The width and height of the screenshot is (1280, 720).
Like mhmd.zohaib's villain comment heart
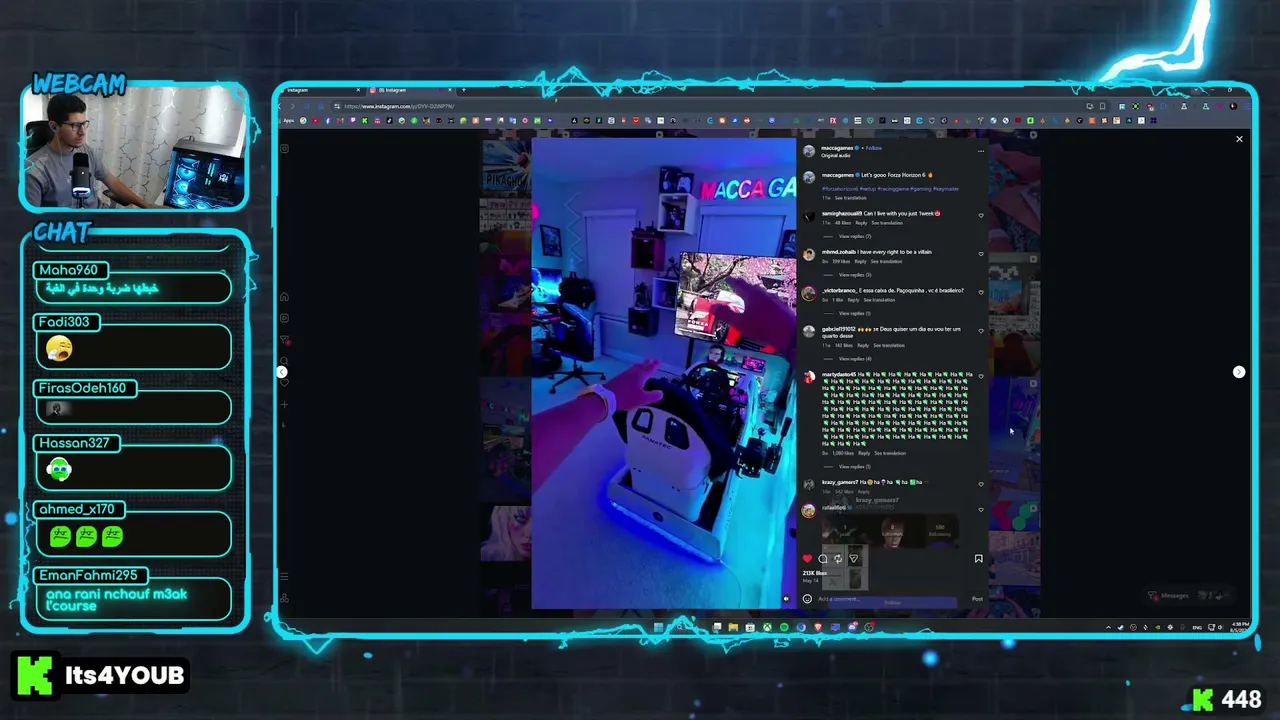(981, 254)
